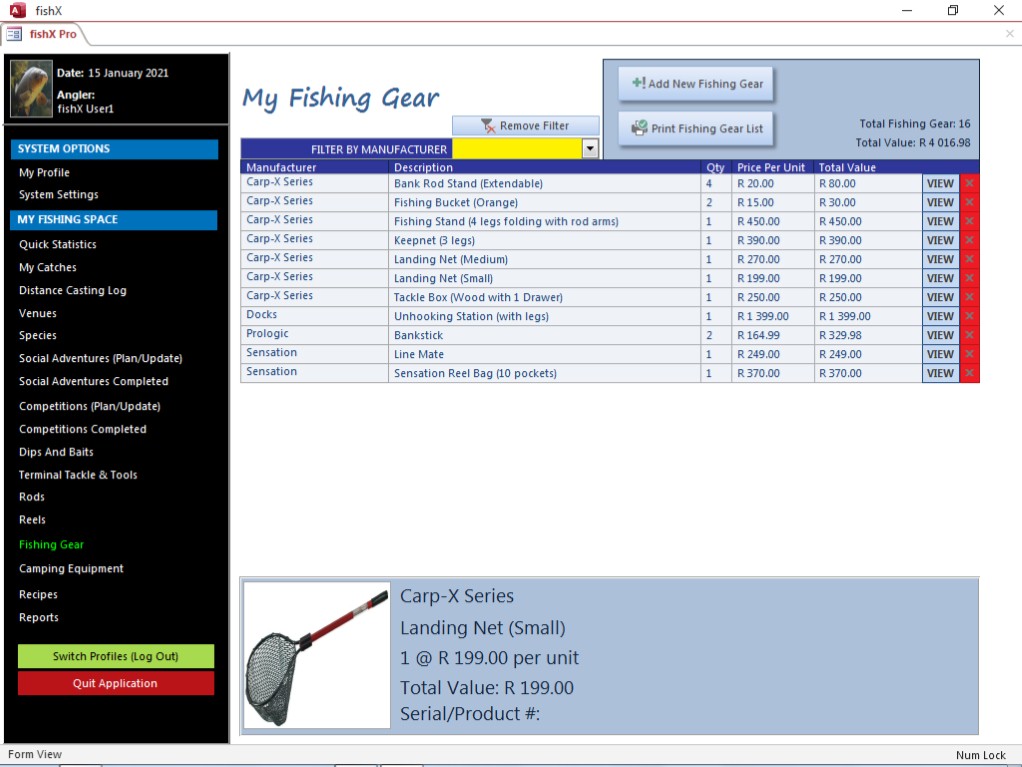Open System Settings in sidebar
The height and width of the screenshot is (767, 1022).
pos(59,195)
